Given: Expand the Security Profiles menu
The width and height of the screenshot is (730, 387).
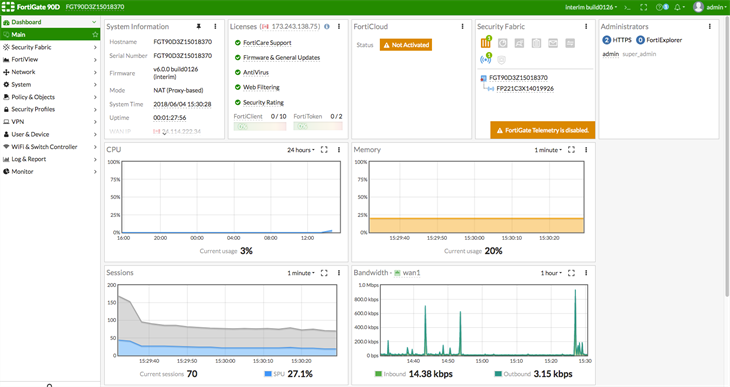Looking at the screenshot, I should click(50, 109).
